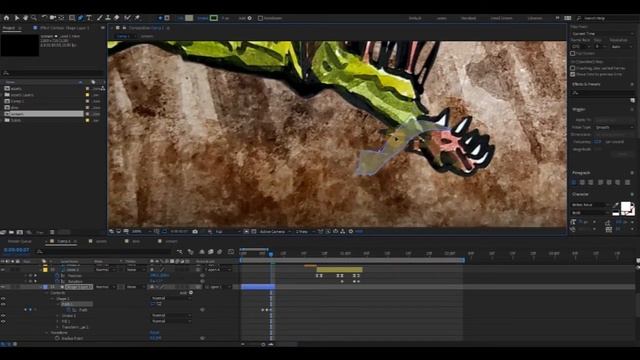The image size is (640, 360).
Task: Hide Shape 1 using its eye icon
Action: (3, 299)
